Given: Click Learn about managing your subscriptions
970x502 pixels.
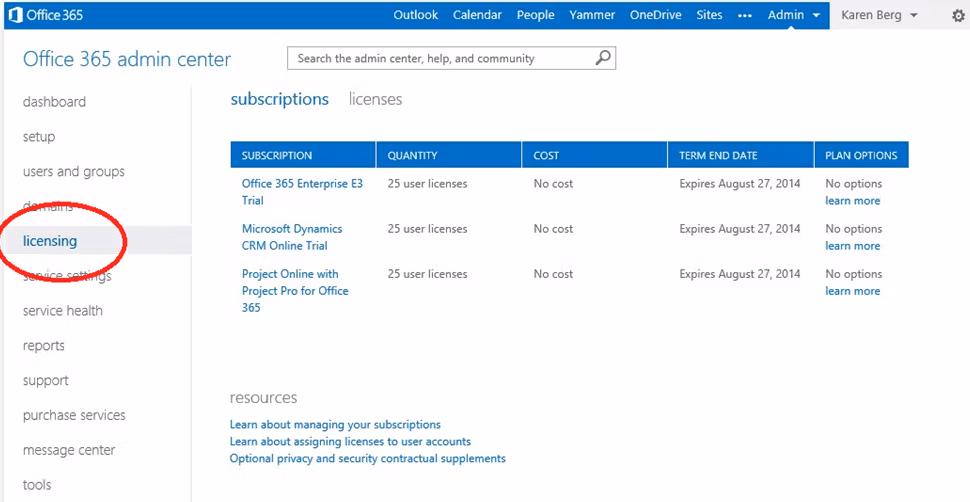Looking at the screenshot, I should (335, 424).
